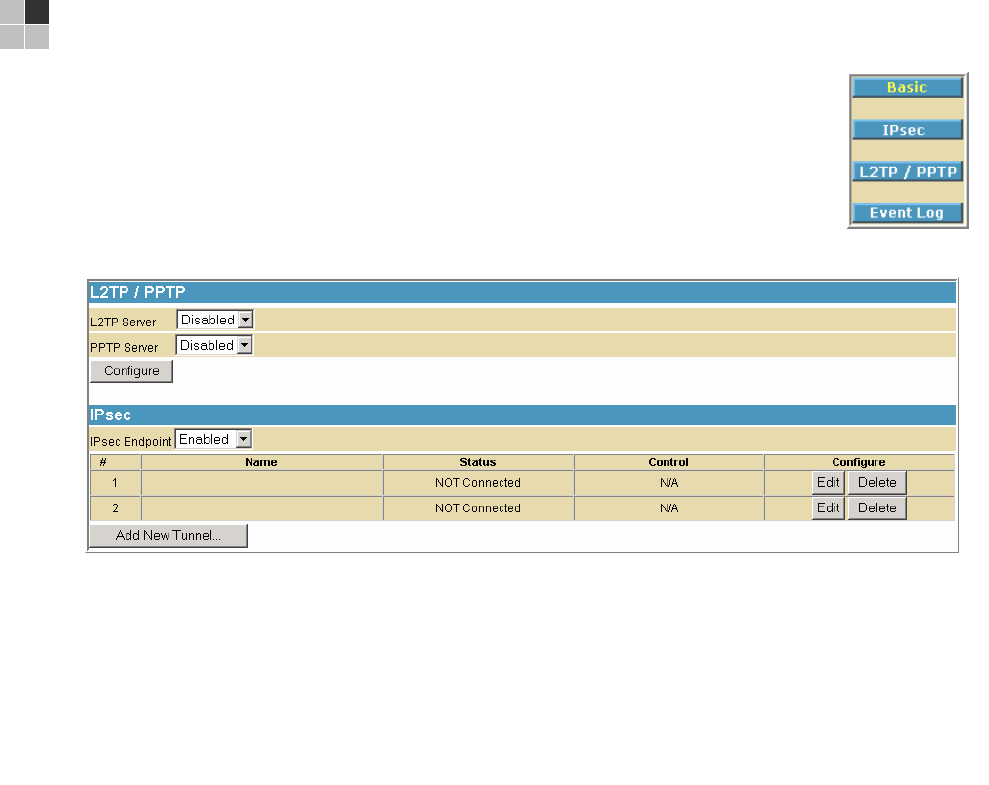Delete tunnel number 2
Screen dimensions: 989x785
[x=877, y=508]
